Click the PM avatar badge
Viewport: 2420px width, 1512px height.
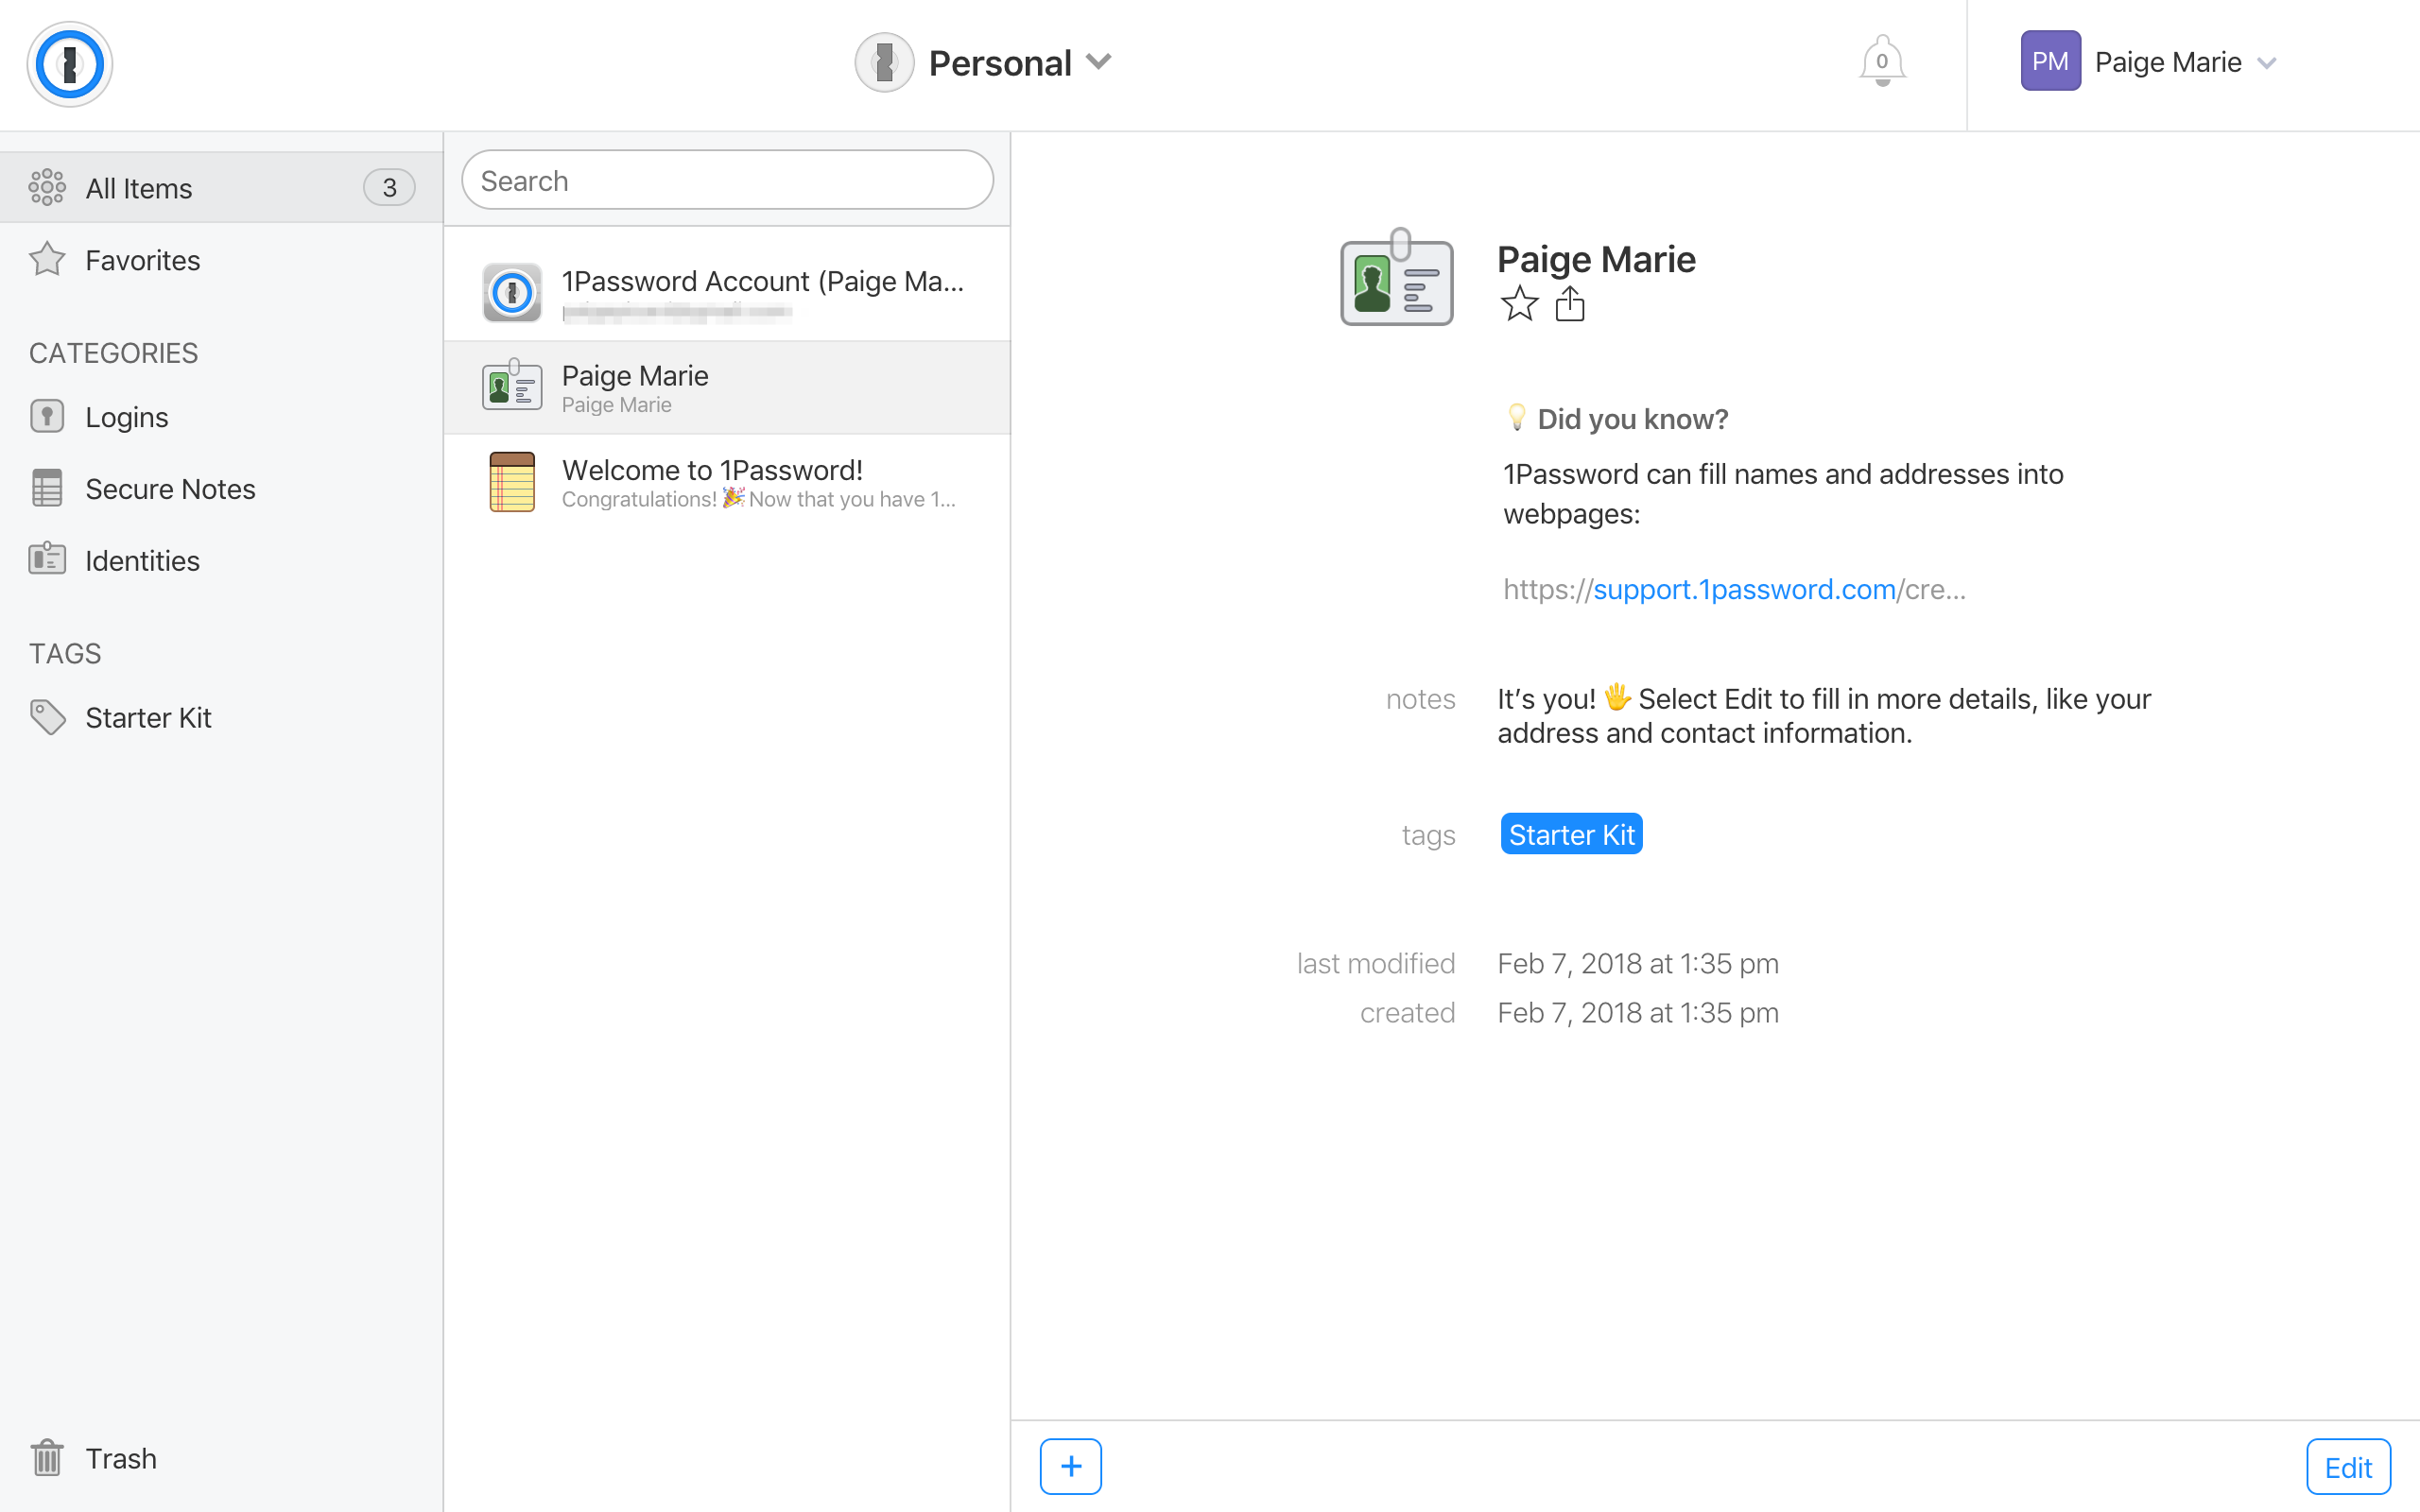tap(2049, 62)
